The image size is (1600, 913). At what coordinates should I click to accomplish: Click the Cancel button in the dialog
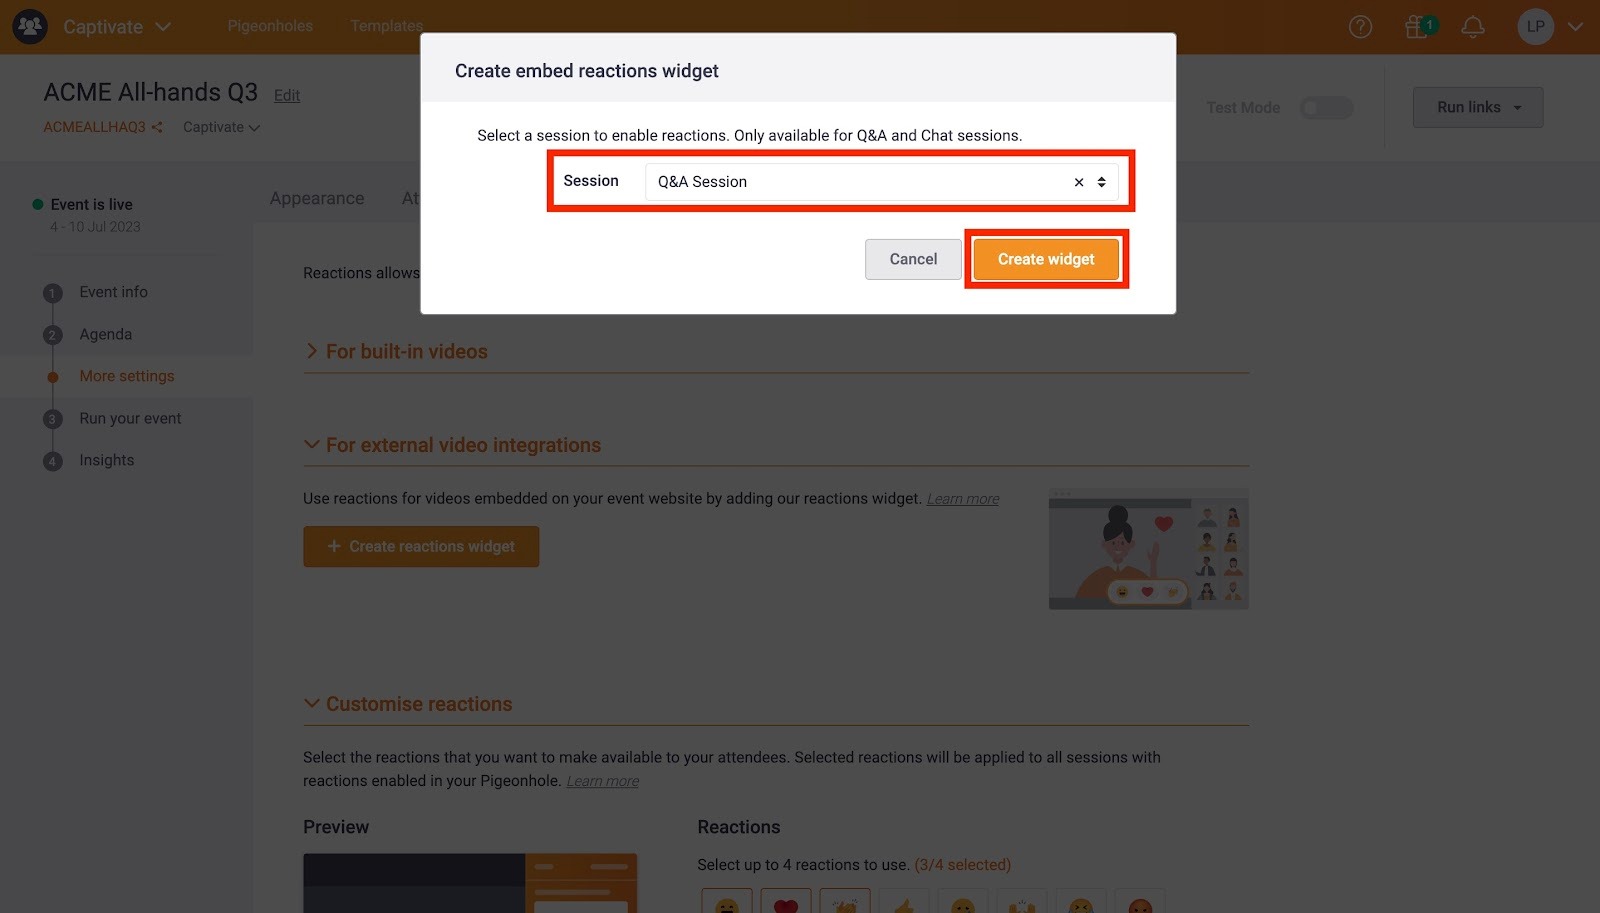(913, 259)
